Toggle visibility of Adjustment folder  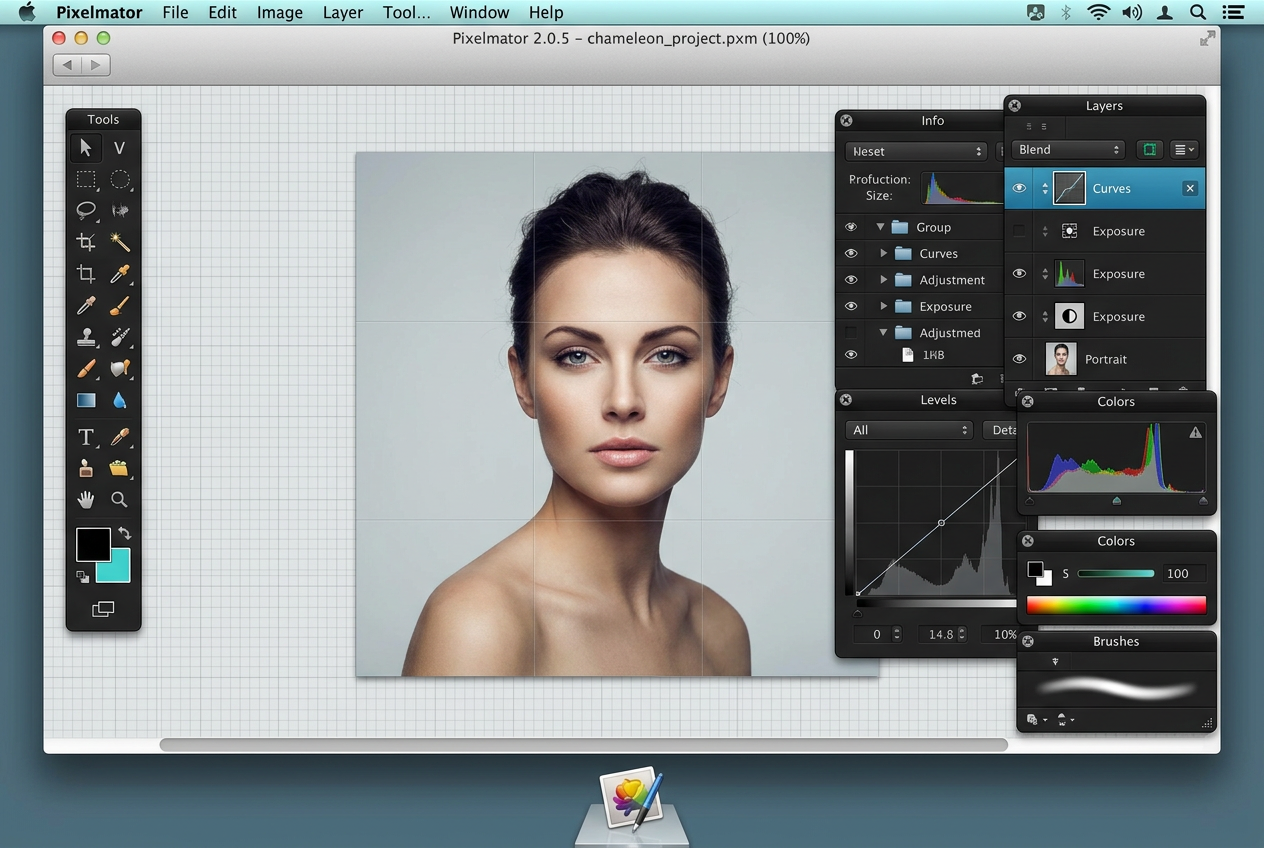click(x=851, y=280)
